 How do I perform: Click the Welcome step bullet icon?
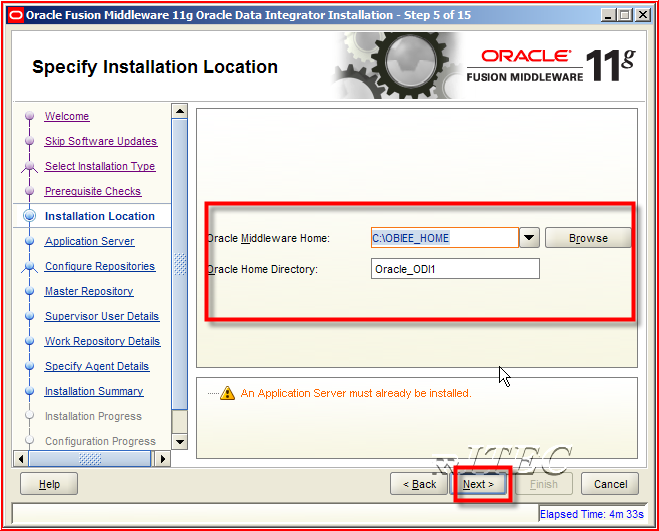[29, 116]
